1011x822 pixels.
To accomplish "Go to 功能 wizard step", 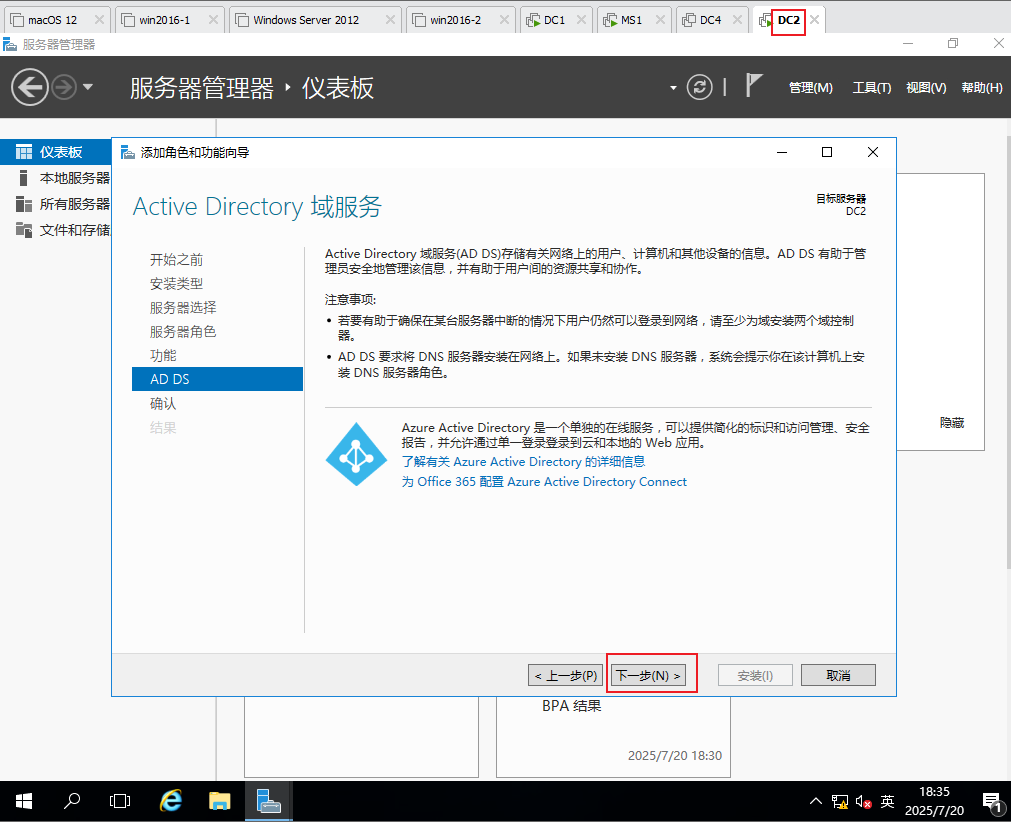I will (x=163, y=355).
